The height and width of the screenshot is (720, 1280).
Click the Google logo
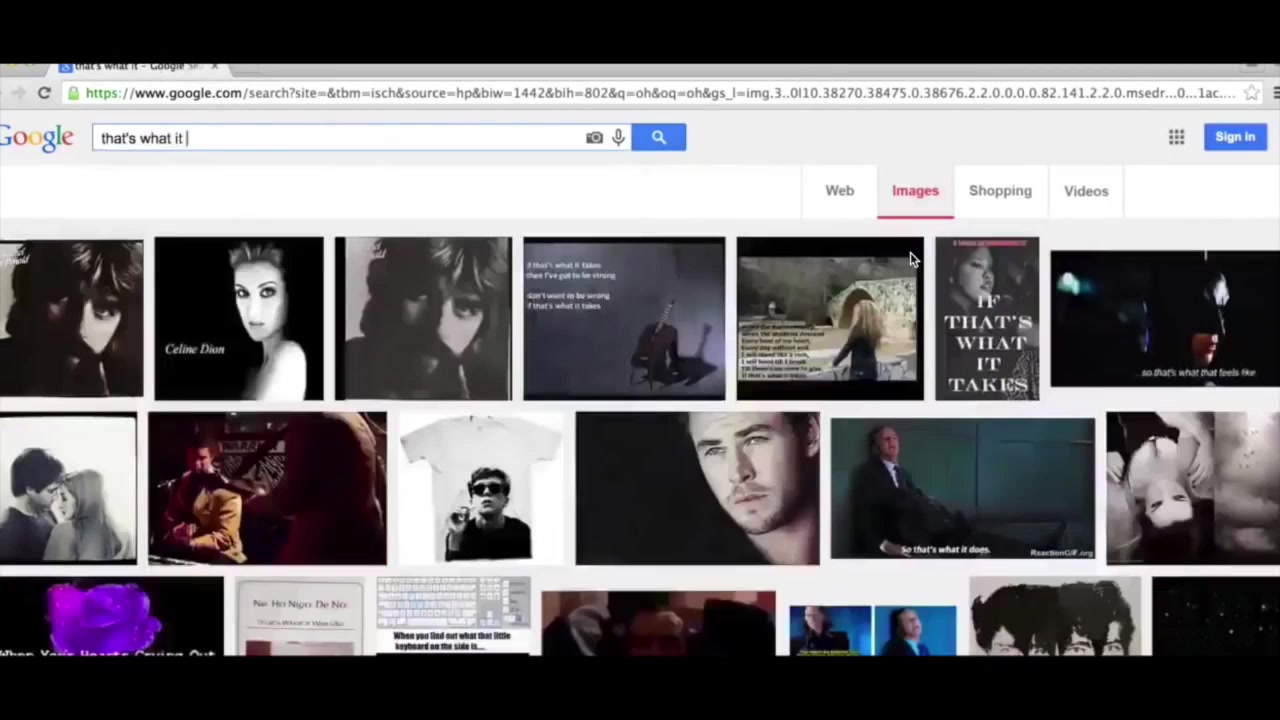[x=37, y=137]
